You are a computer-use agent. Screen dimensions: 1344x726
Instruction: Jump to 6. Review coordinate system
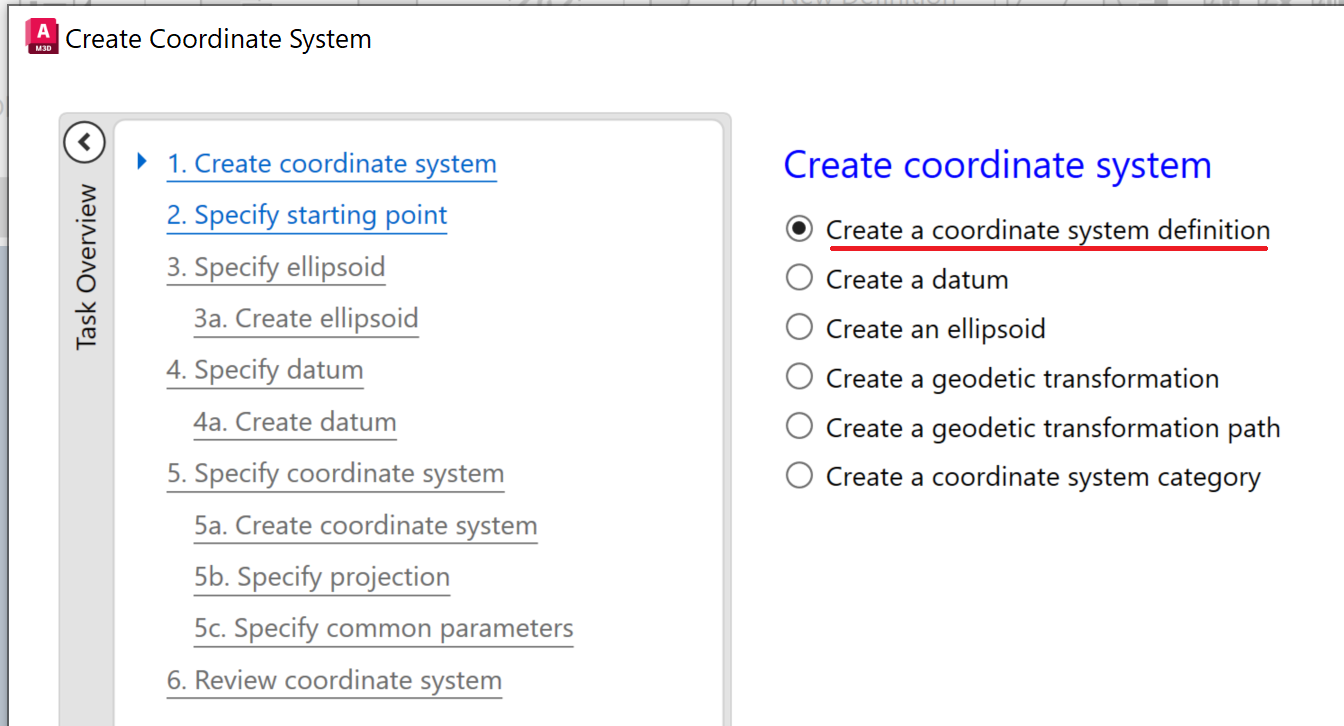(x=334, y=680)
